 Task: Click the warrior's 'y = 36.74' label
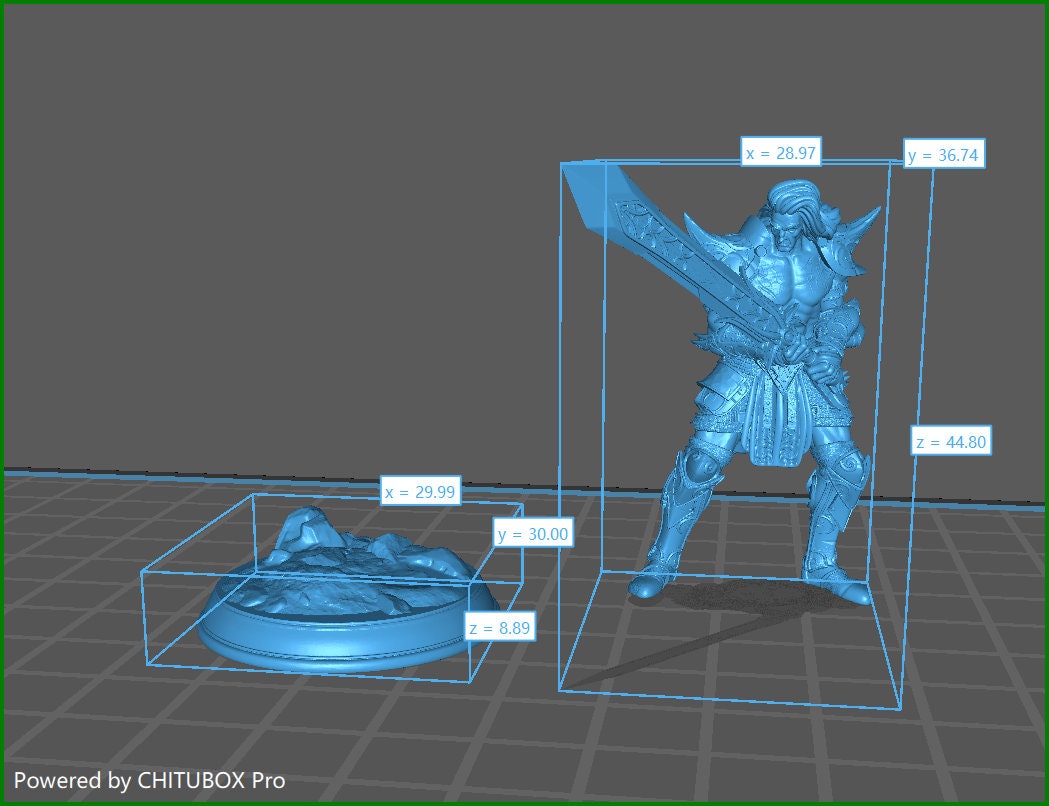point(944,154)
